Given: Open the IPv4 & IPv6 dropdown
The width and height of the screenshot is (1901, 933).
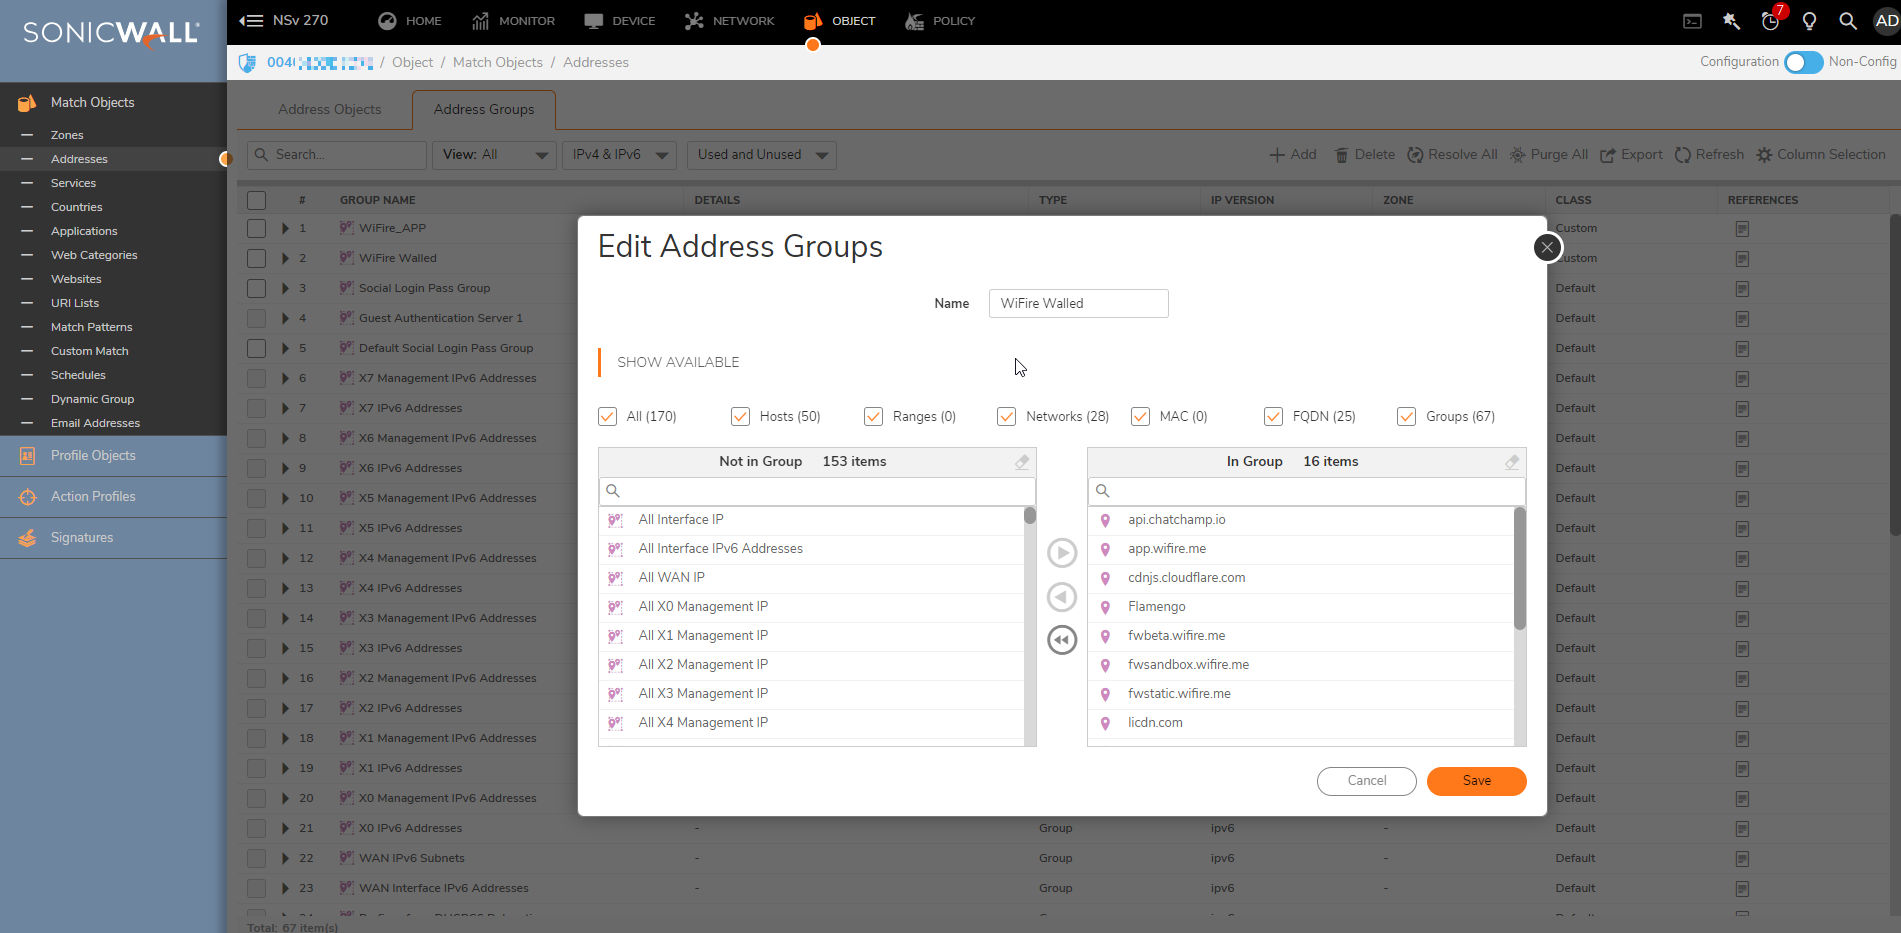Looking at the screenshot, I should click(620, 155).
